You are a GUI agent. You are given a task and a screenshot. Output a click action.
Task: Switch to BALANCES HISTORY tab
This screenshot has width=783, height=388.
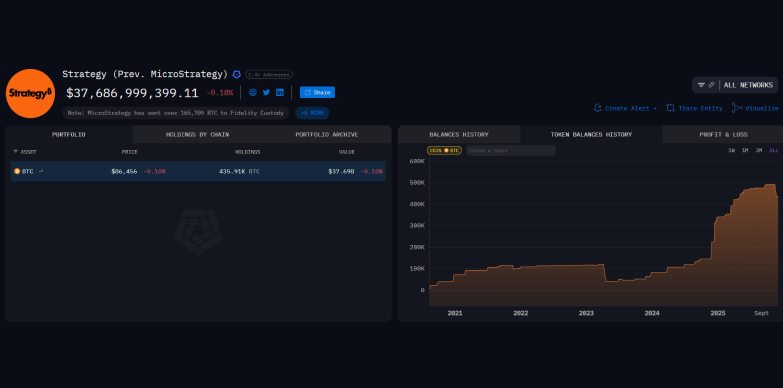tap(459, 135)
